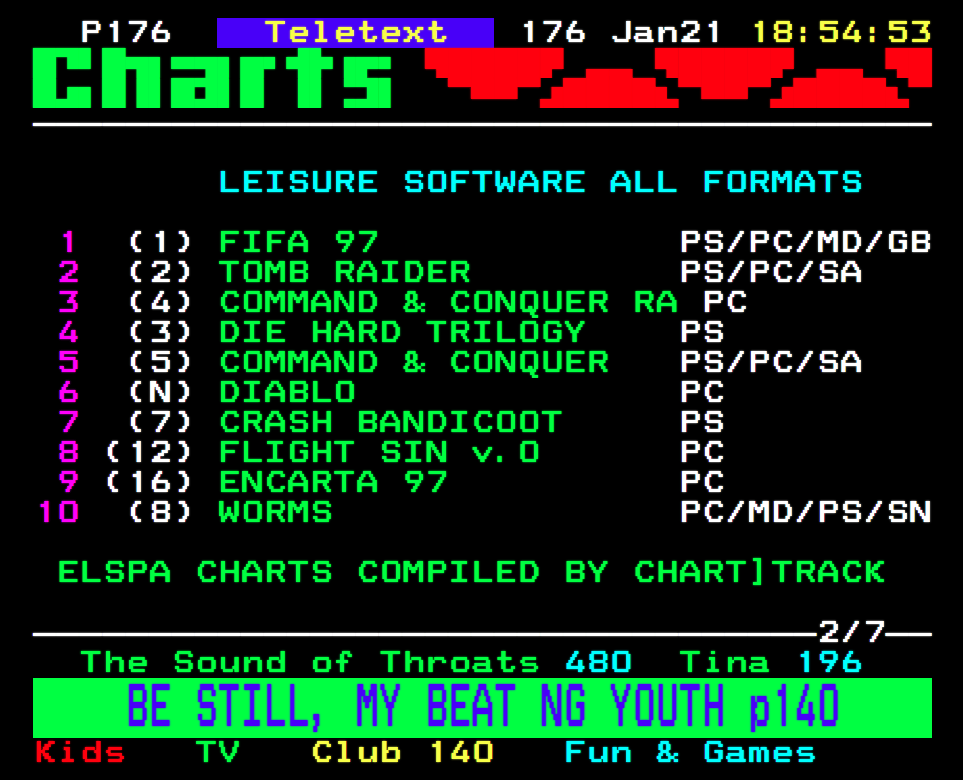
Task: Select the WORMS chart entry
Action: point(275,513)
